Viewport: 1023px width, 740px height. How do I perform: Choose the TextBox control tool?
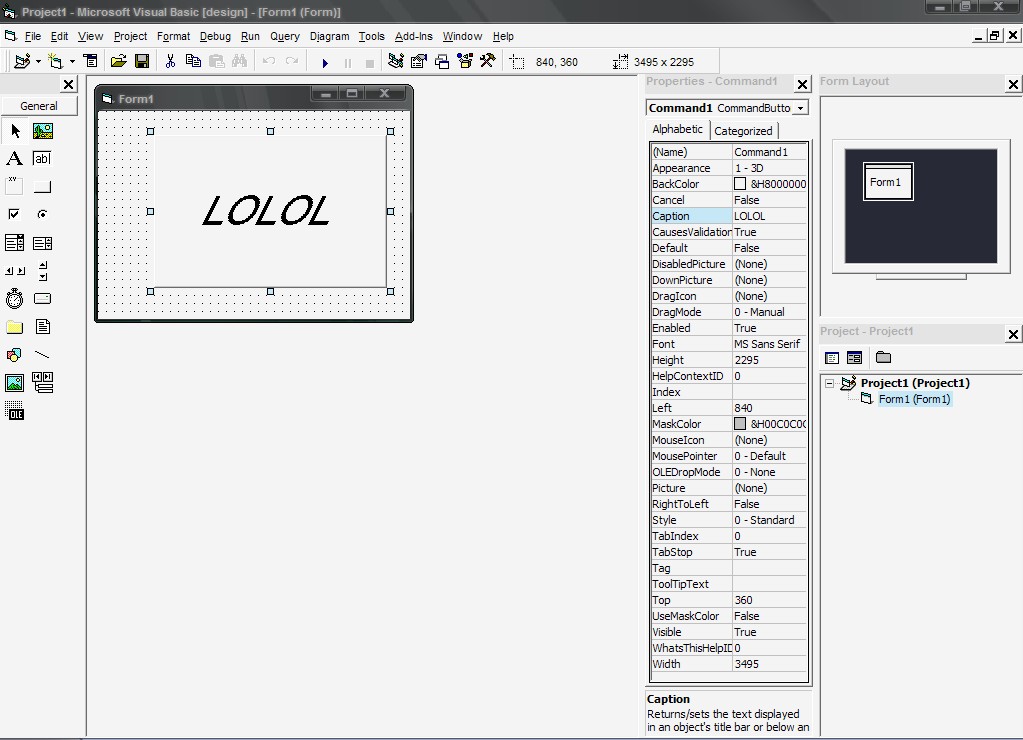coord(42,158)
